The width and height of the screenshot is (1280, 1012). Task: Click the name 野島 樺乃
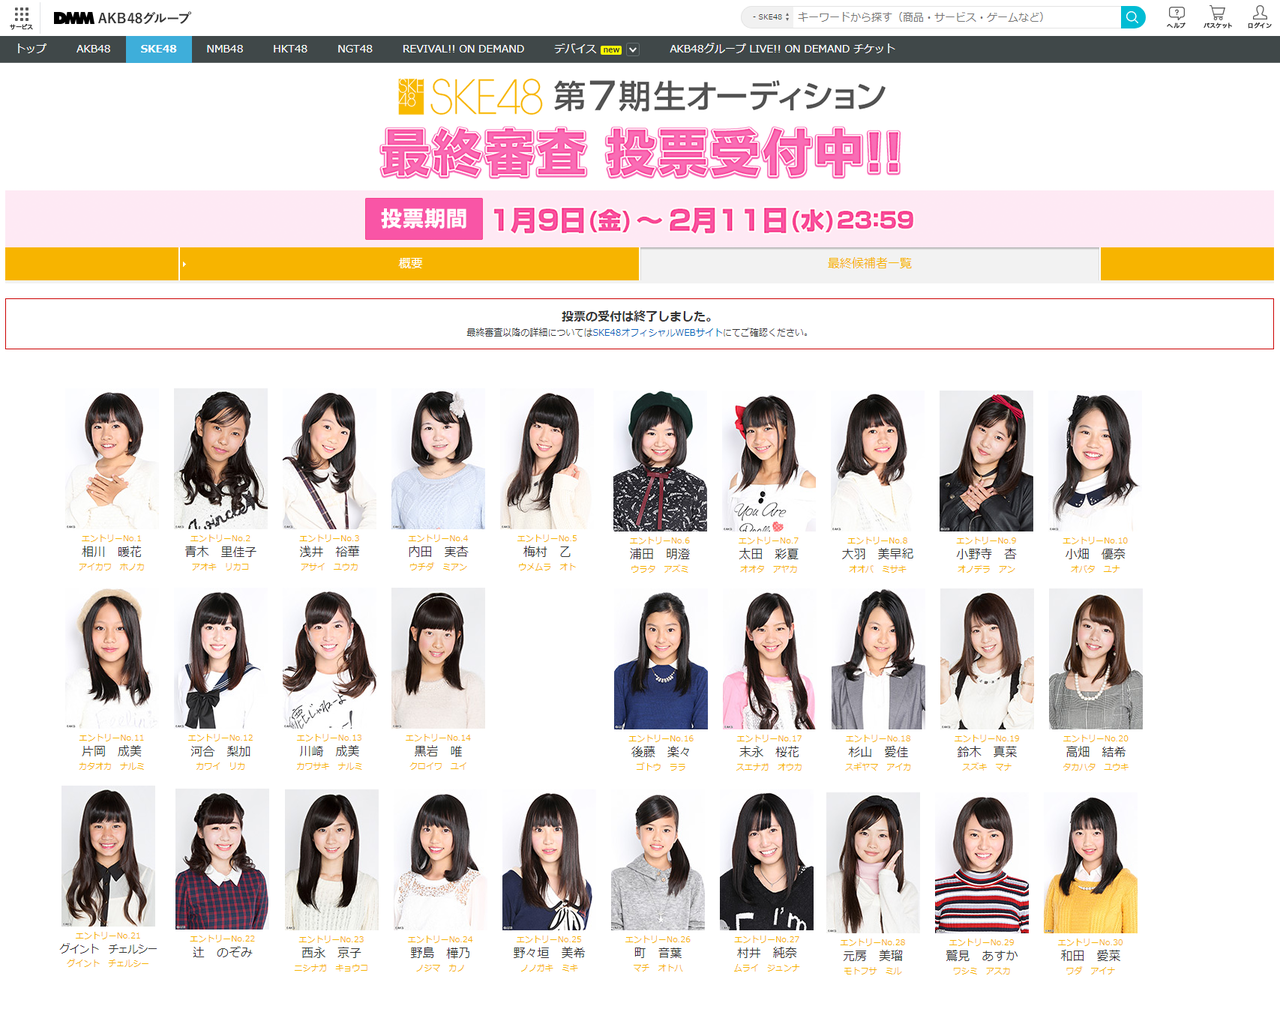pyautogui.click(x=440, y=954)
